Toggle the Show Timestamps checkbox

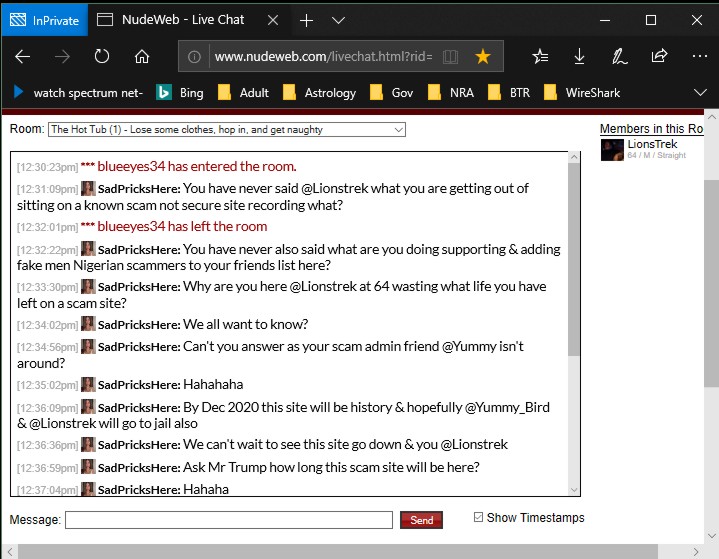coord(478,517)
